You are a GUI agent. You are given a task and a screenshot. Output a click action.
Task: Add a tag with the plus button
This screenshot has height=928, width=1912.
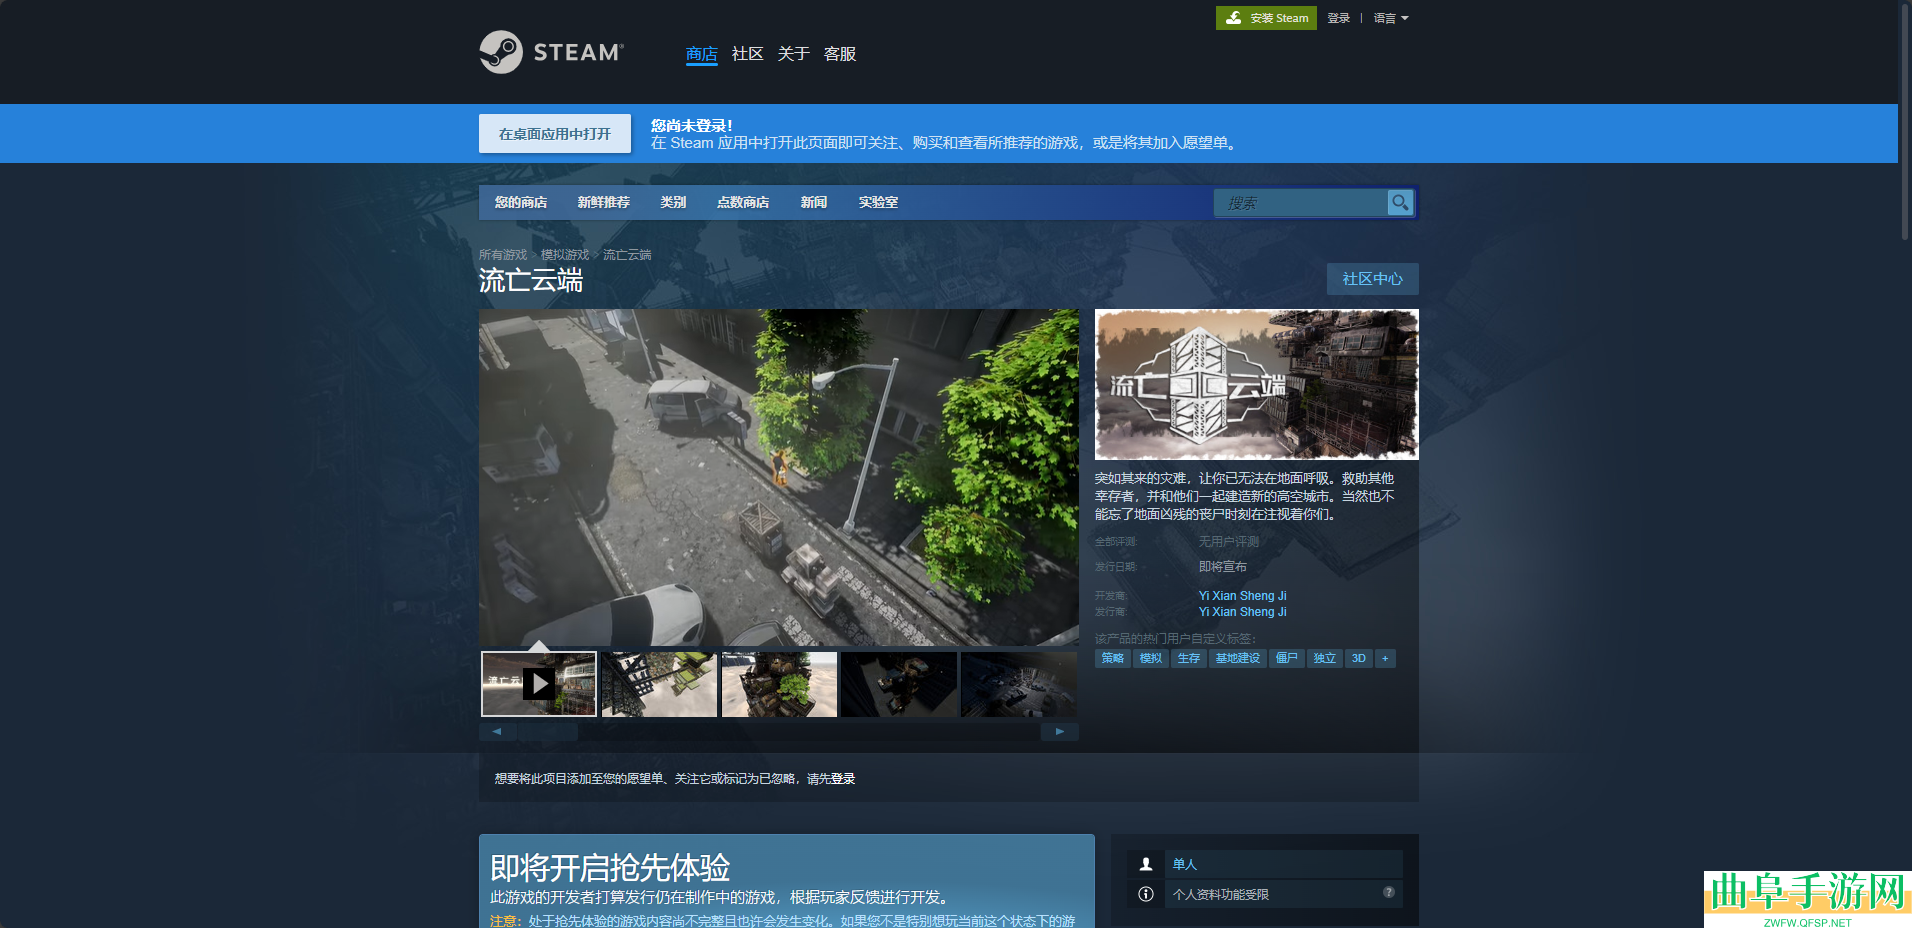tap(1385, 658)
